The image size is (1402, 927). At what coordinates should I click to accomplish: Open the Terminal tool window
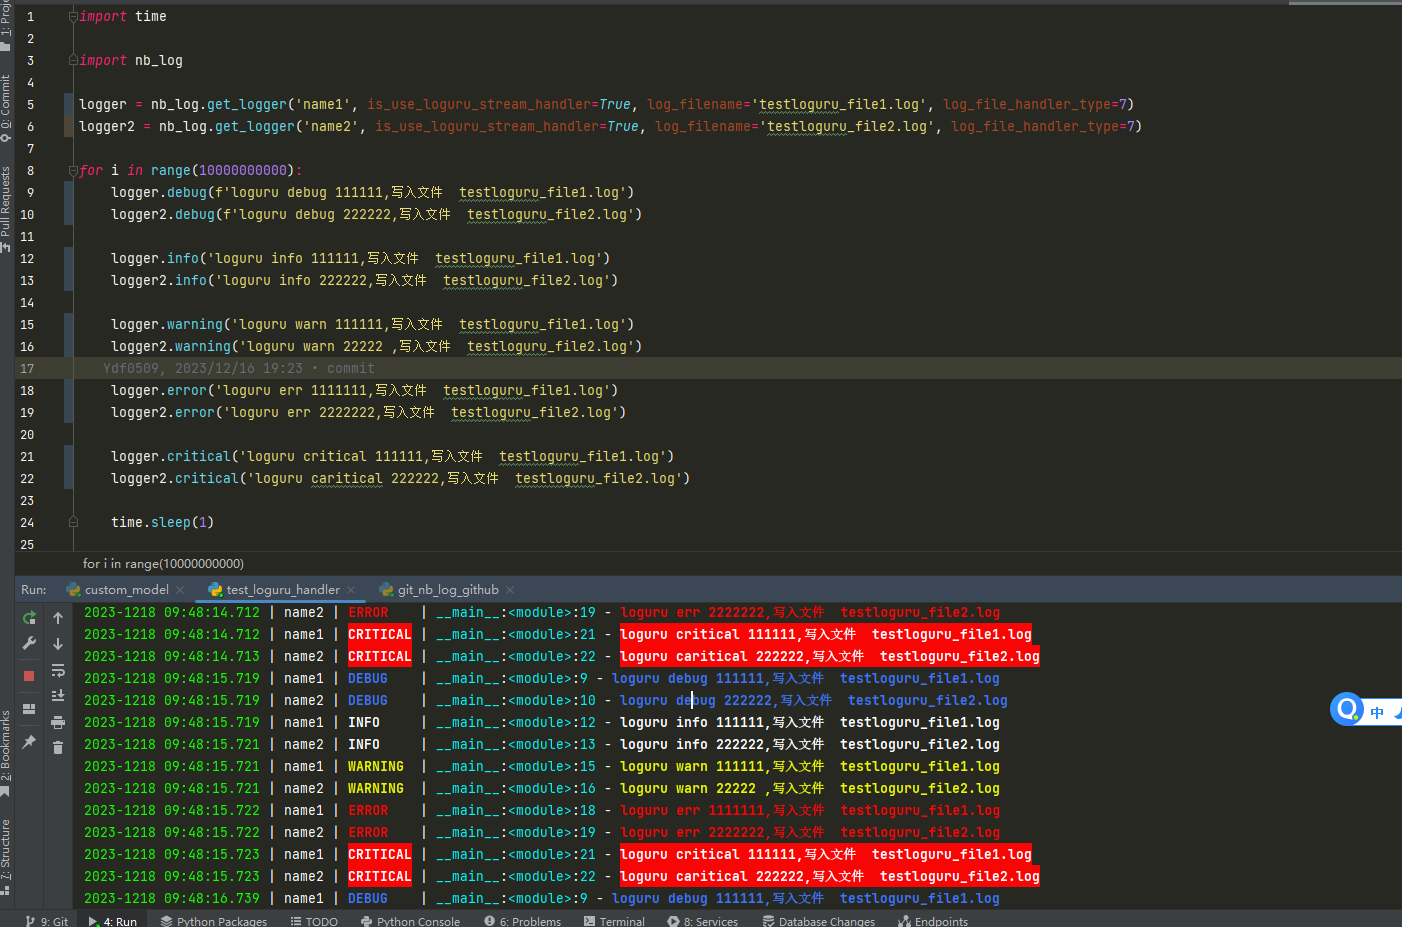click(614, 921)
